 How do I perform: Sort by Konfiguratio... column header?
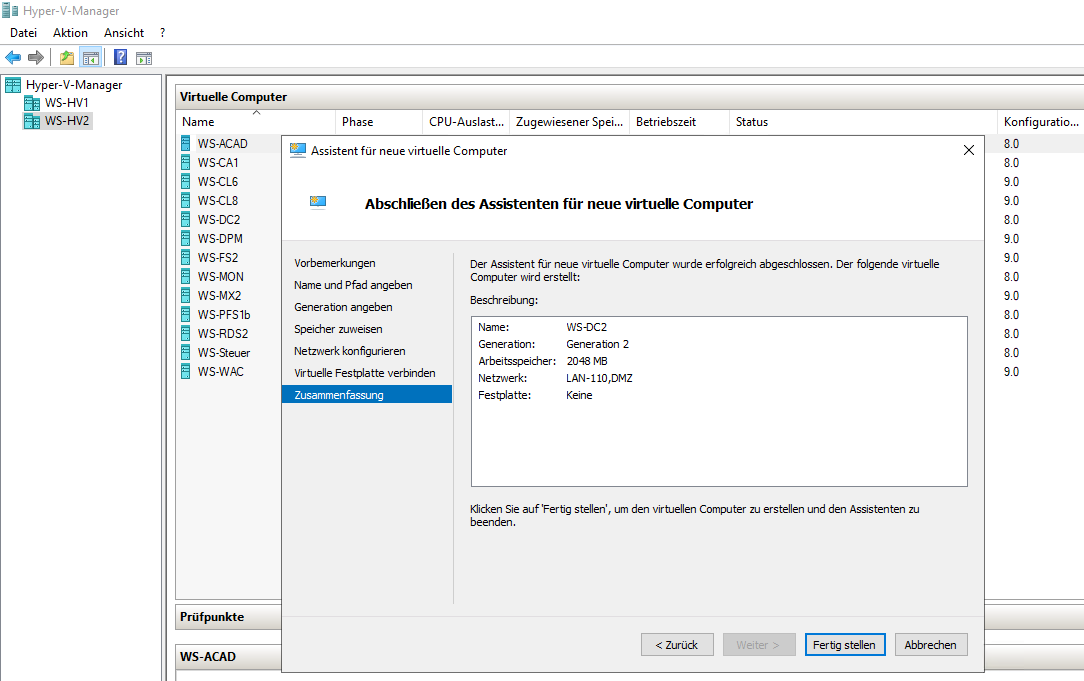pyautogui.click(x=1041, y=122)
